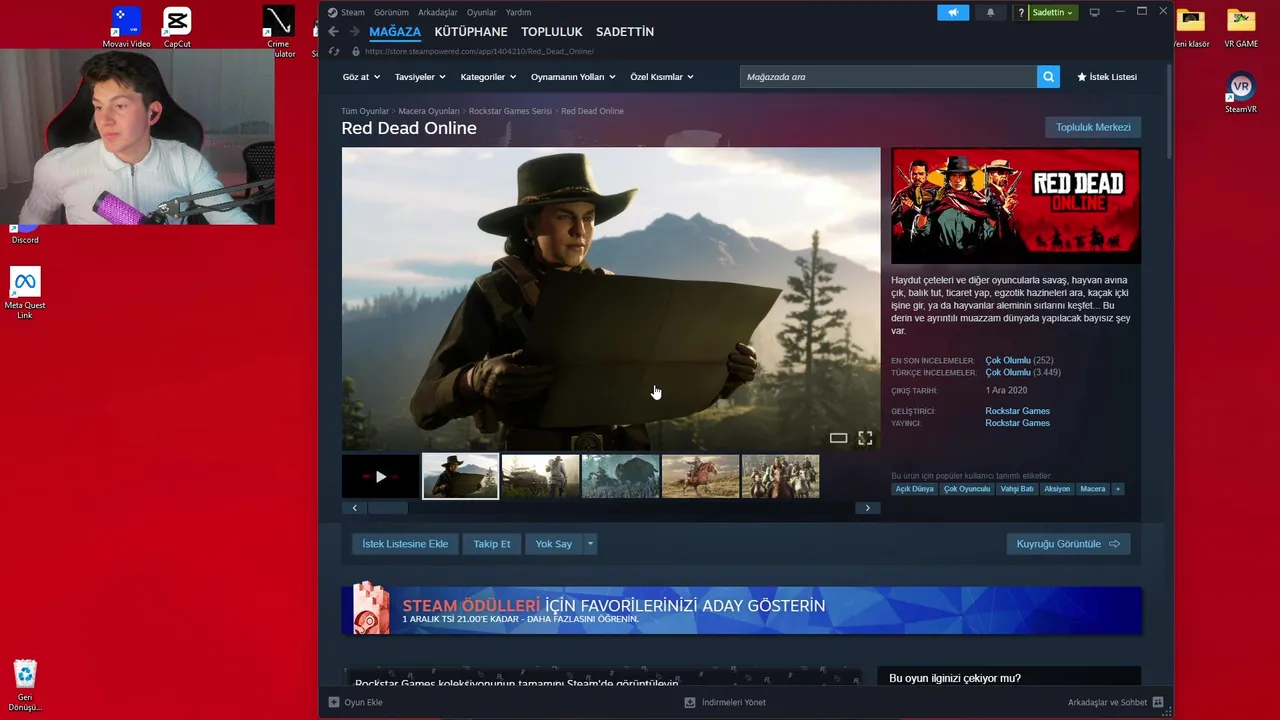Viewport: 1280px width, 720px height.
Task: Switch to the KÜTÜPHANE tab
Action: pos(471,32)
